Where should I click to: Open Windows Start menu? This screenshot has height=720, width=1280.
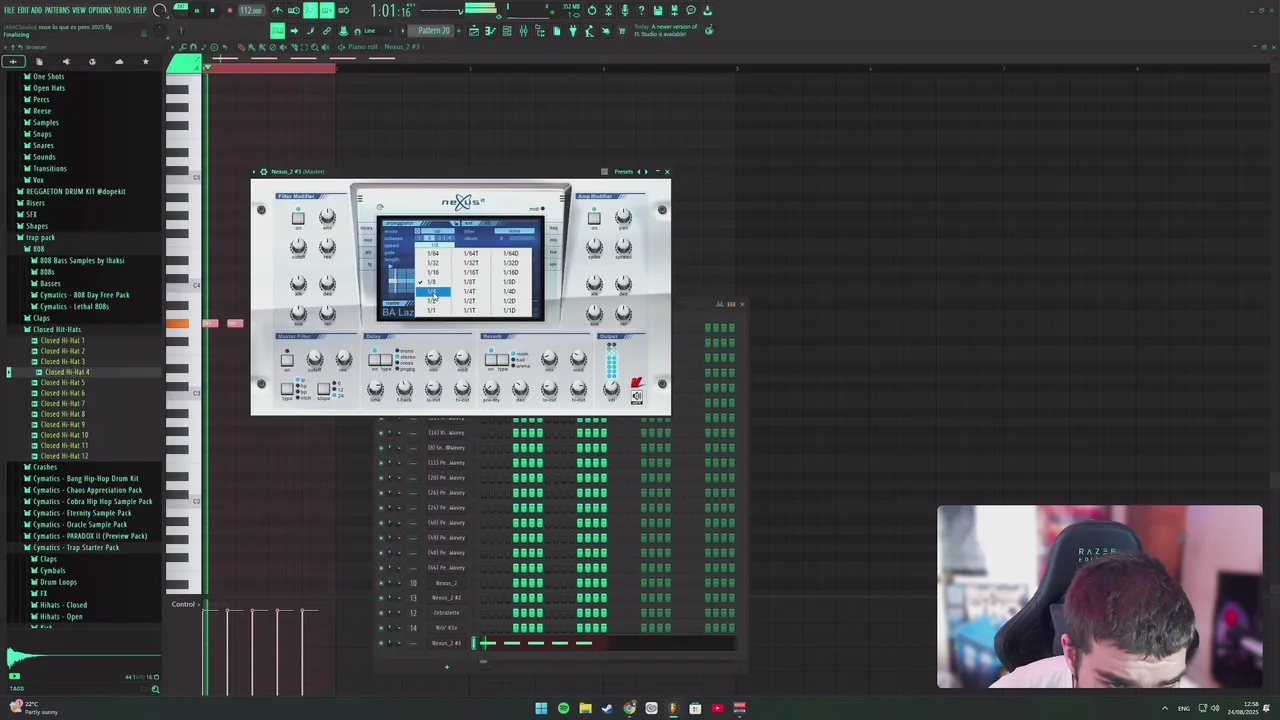click(x=541, y=708)
